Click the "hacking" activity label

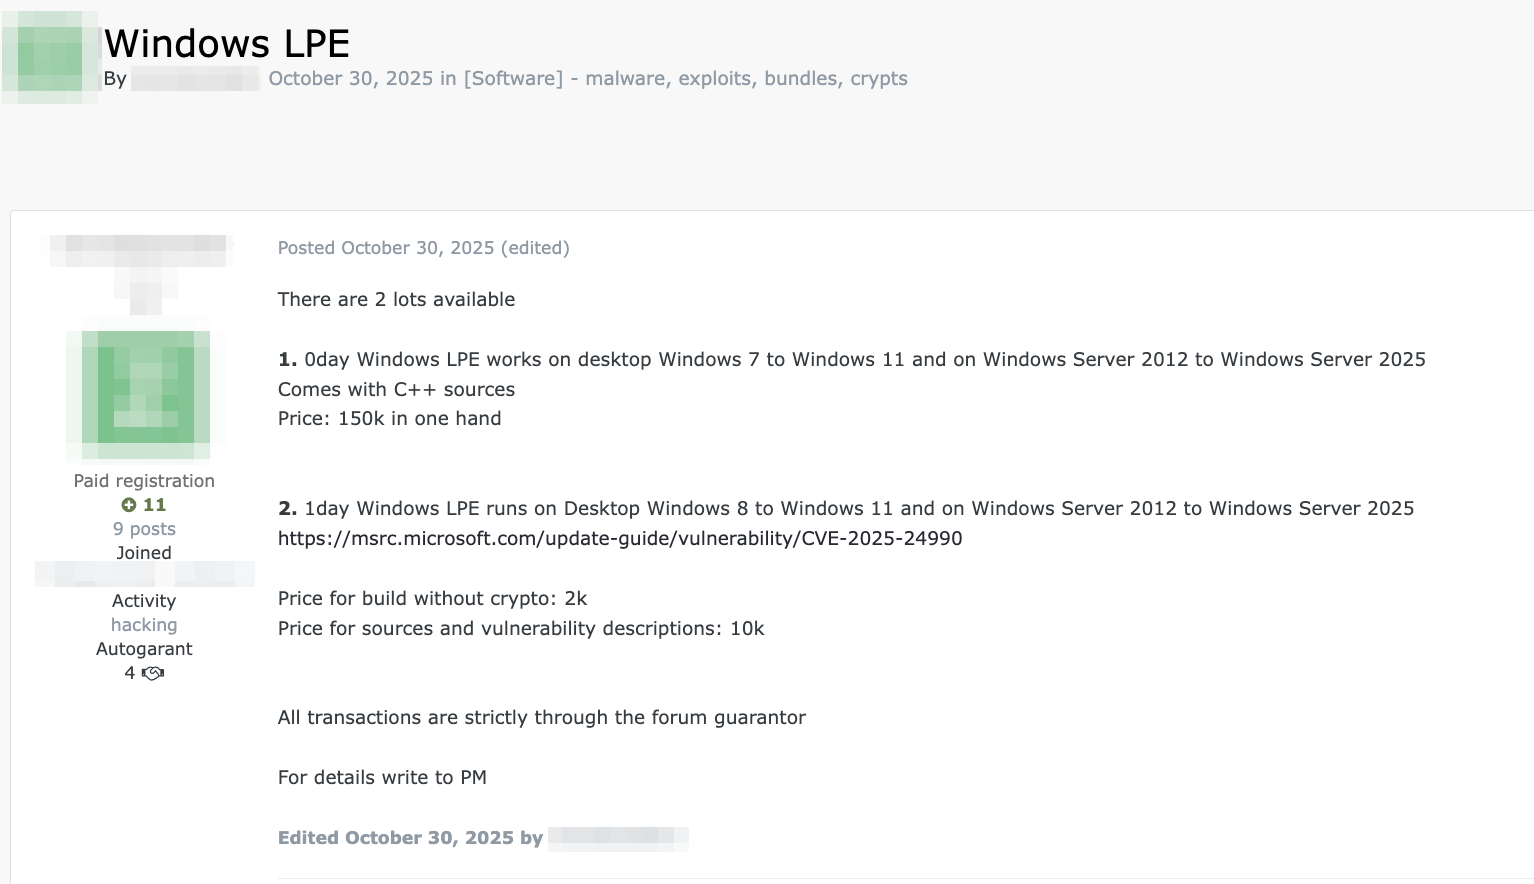click(144, 625)
